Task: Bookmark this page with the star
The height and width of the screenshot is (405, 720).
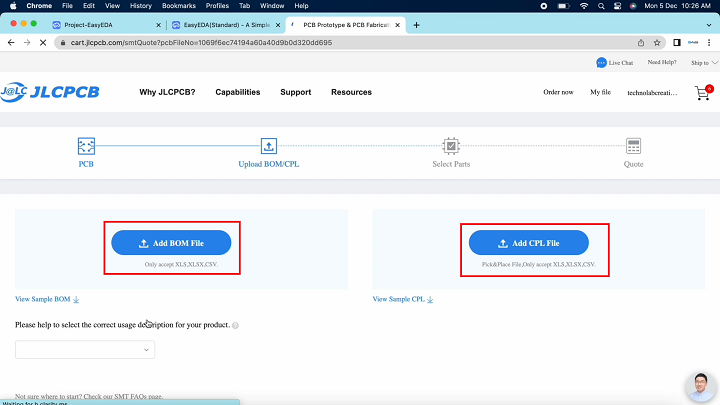Action: coord(657,43)
